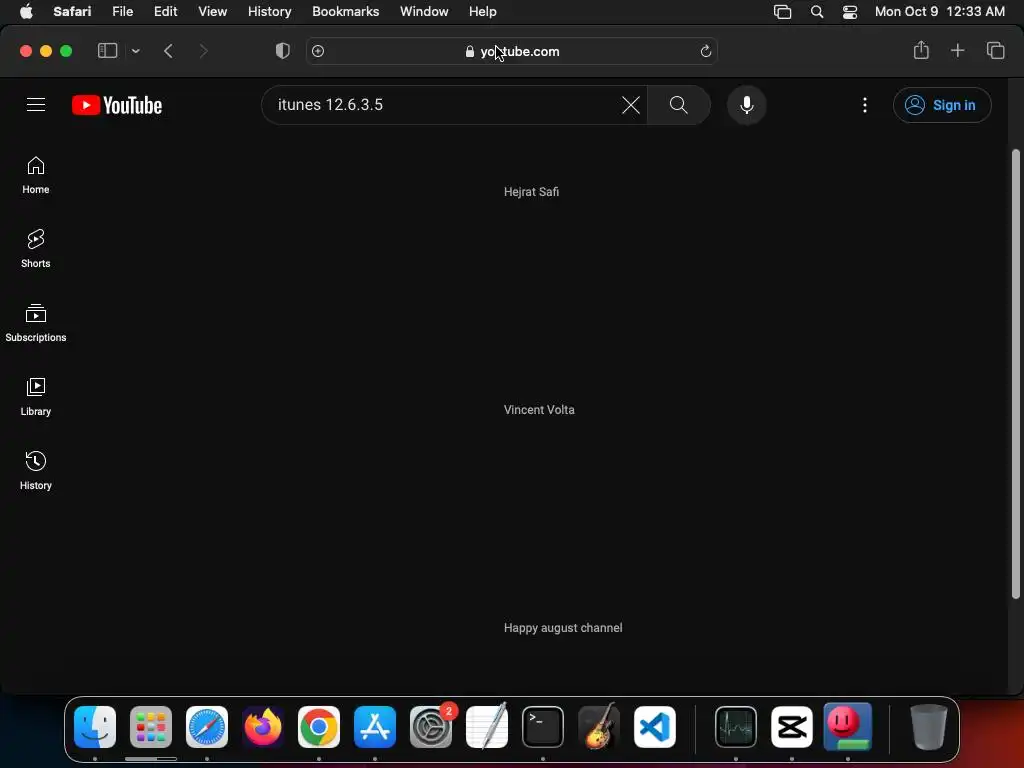
Task: Click the extension icon in the address bar
Action: point(318,51)
